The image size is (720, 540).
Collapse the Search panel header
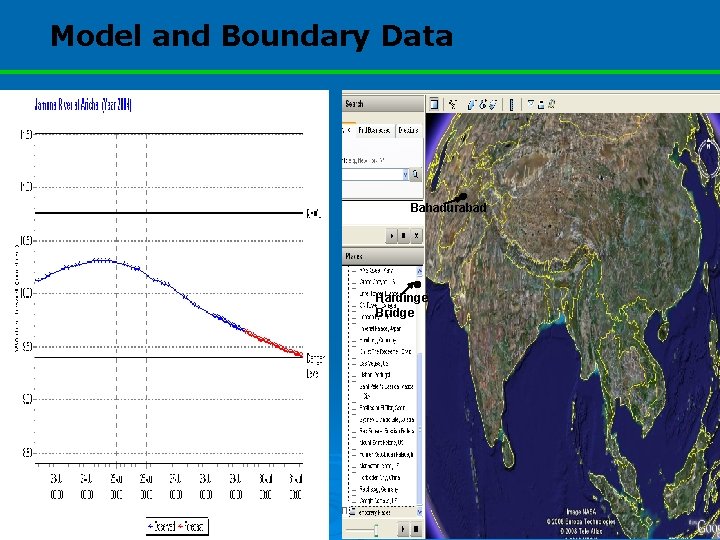[382, 104]
